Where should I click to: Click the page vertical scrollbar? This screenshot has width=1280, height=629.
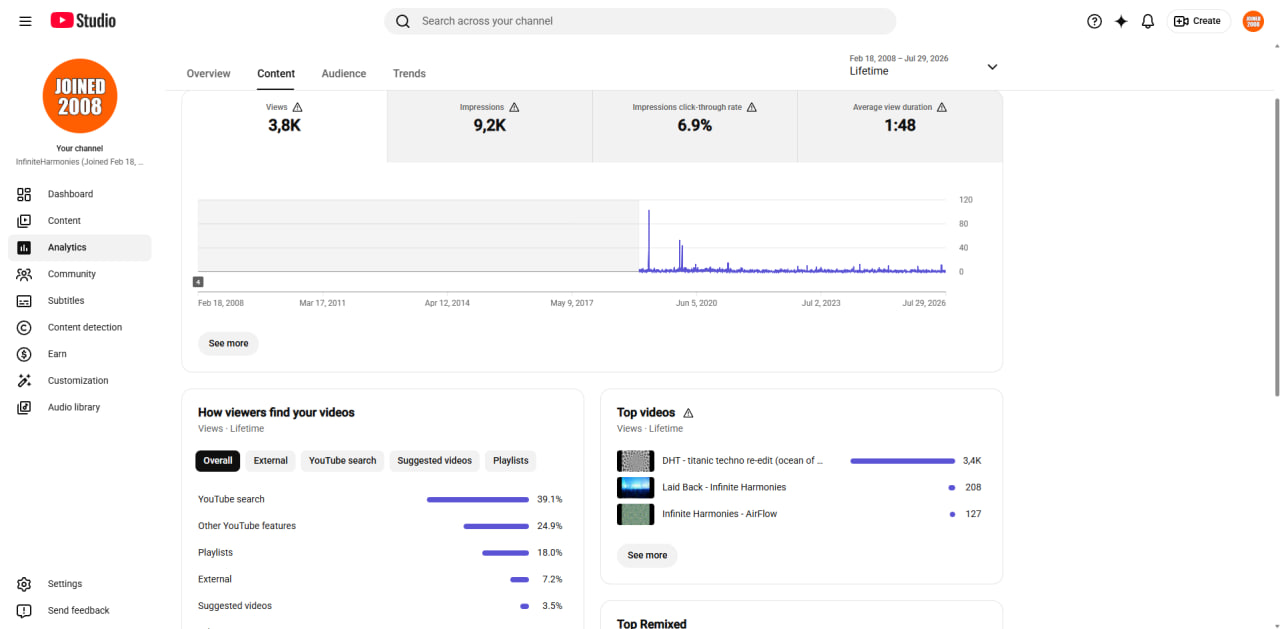1276,247
